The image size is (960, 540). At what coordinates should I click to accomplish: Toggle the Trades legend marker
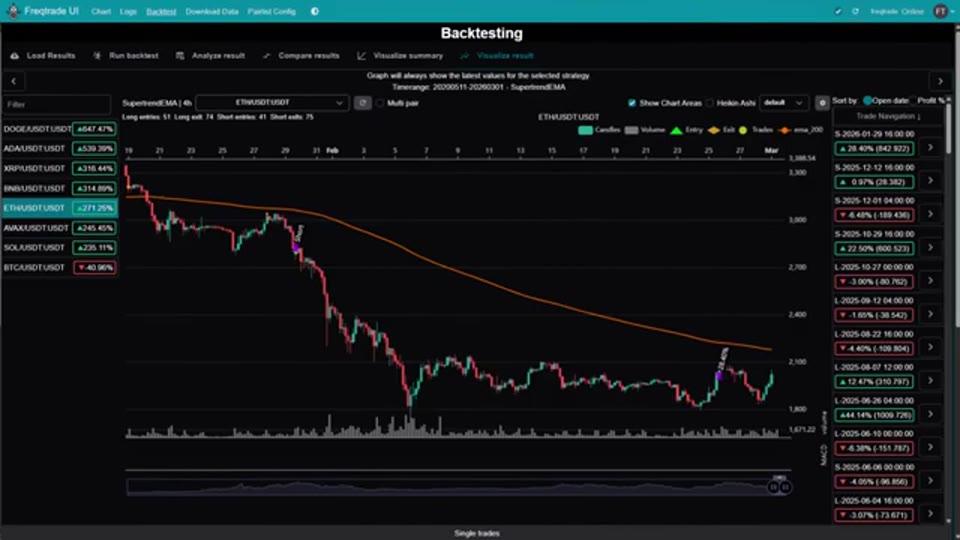pos(756,130)
